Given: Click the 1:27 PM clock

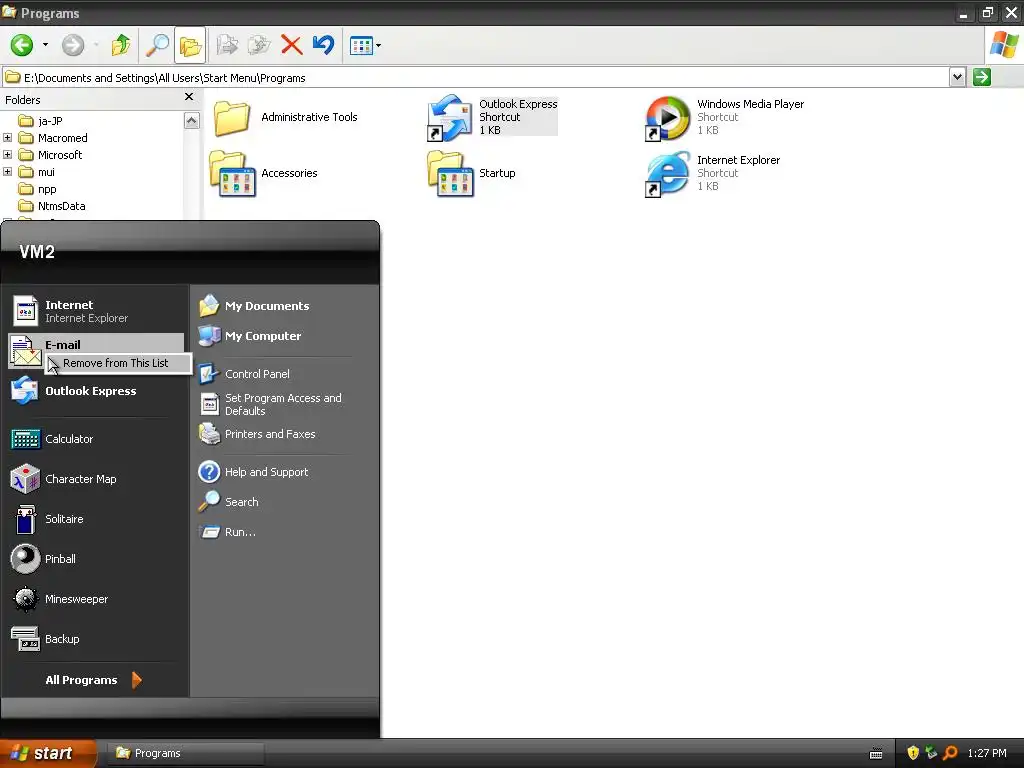Looking at the screenshot, I should click(987, 753).
